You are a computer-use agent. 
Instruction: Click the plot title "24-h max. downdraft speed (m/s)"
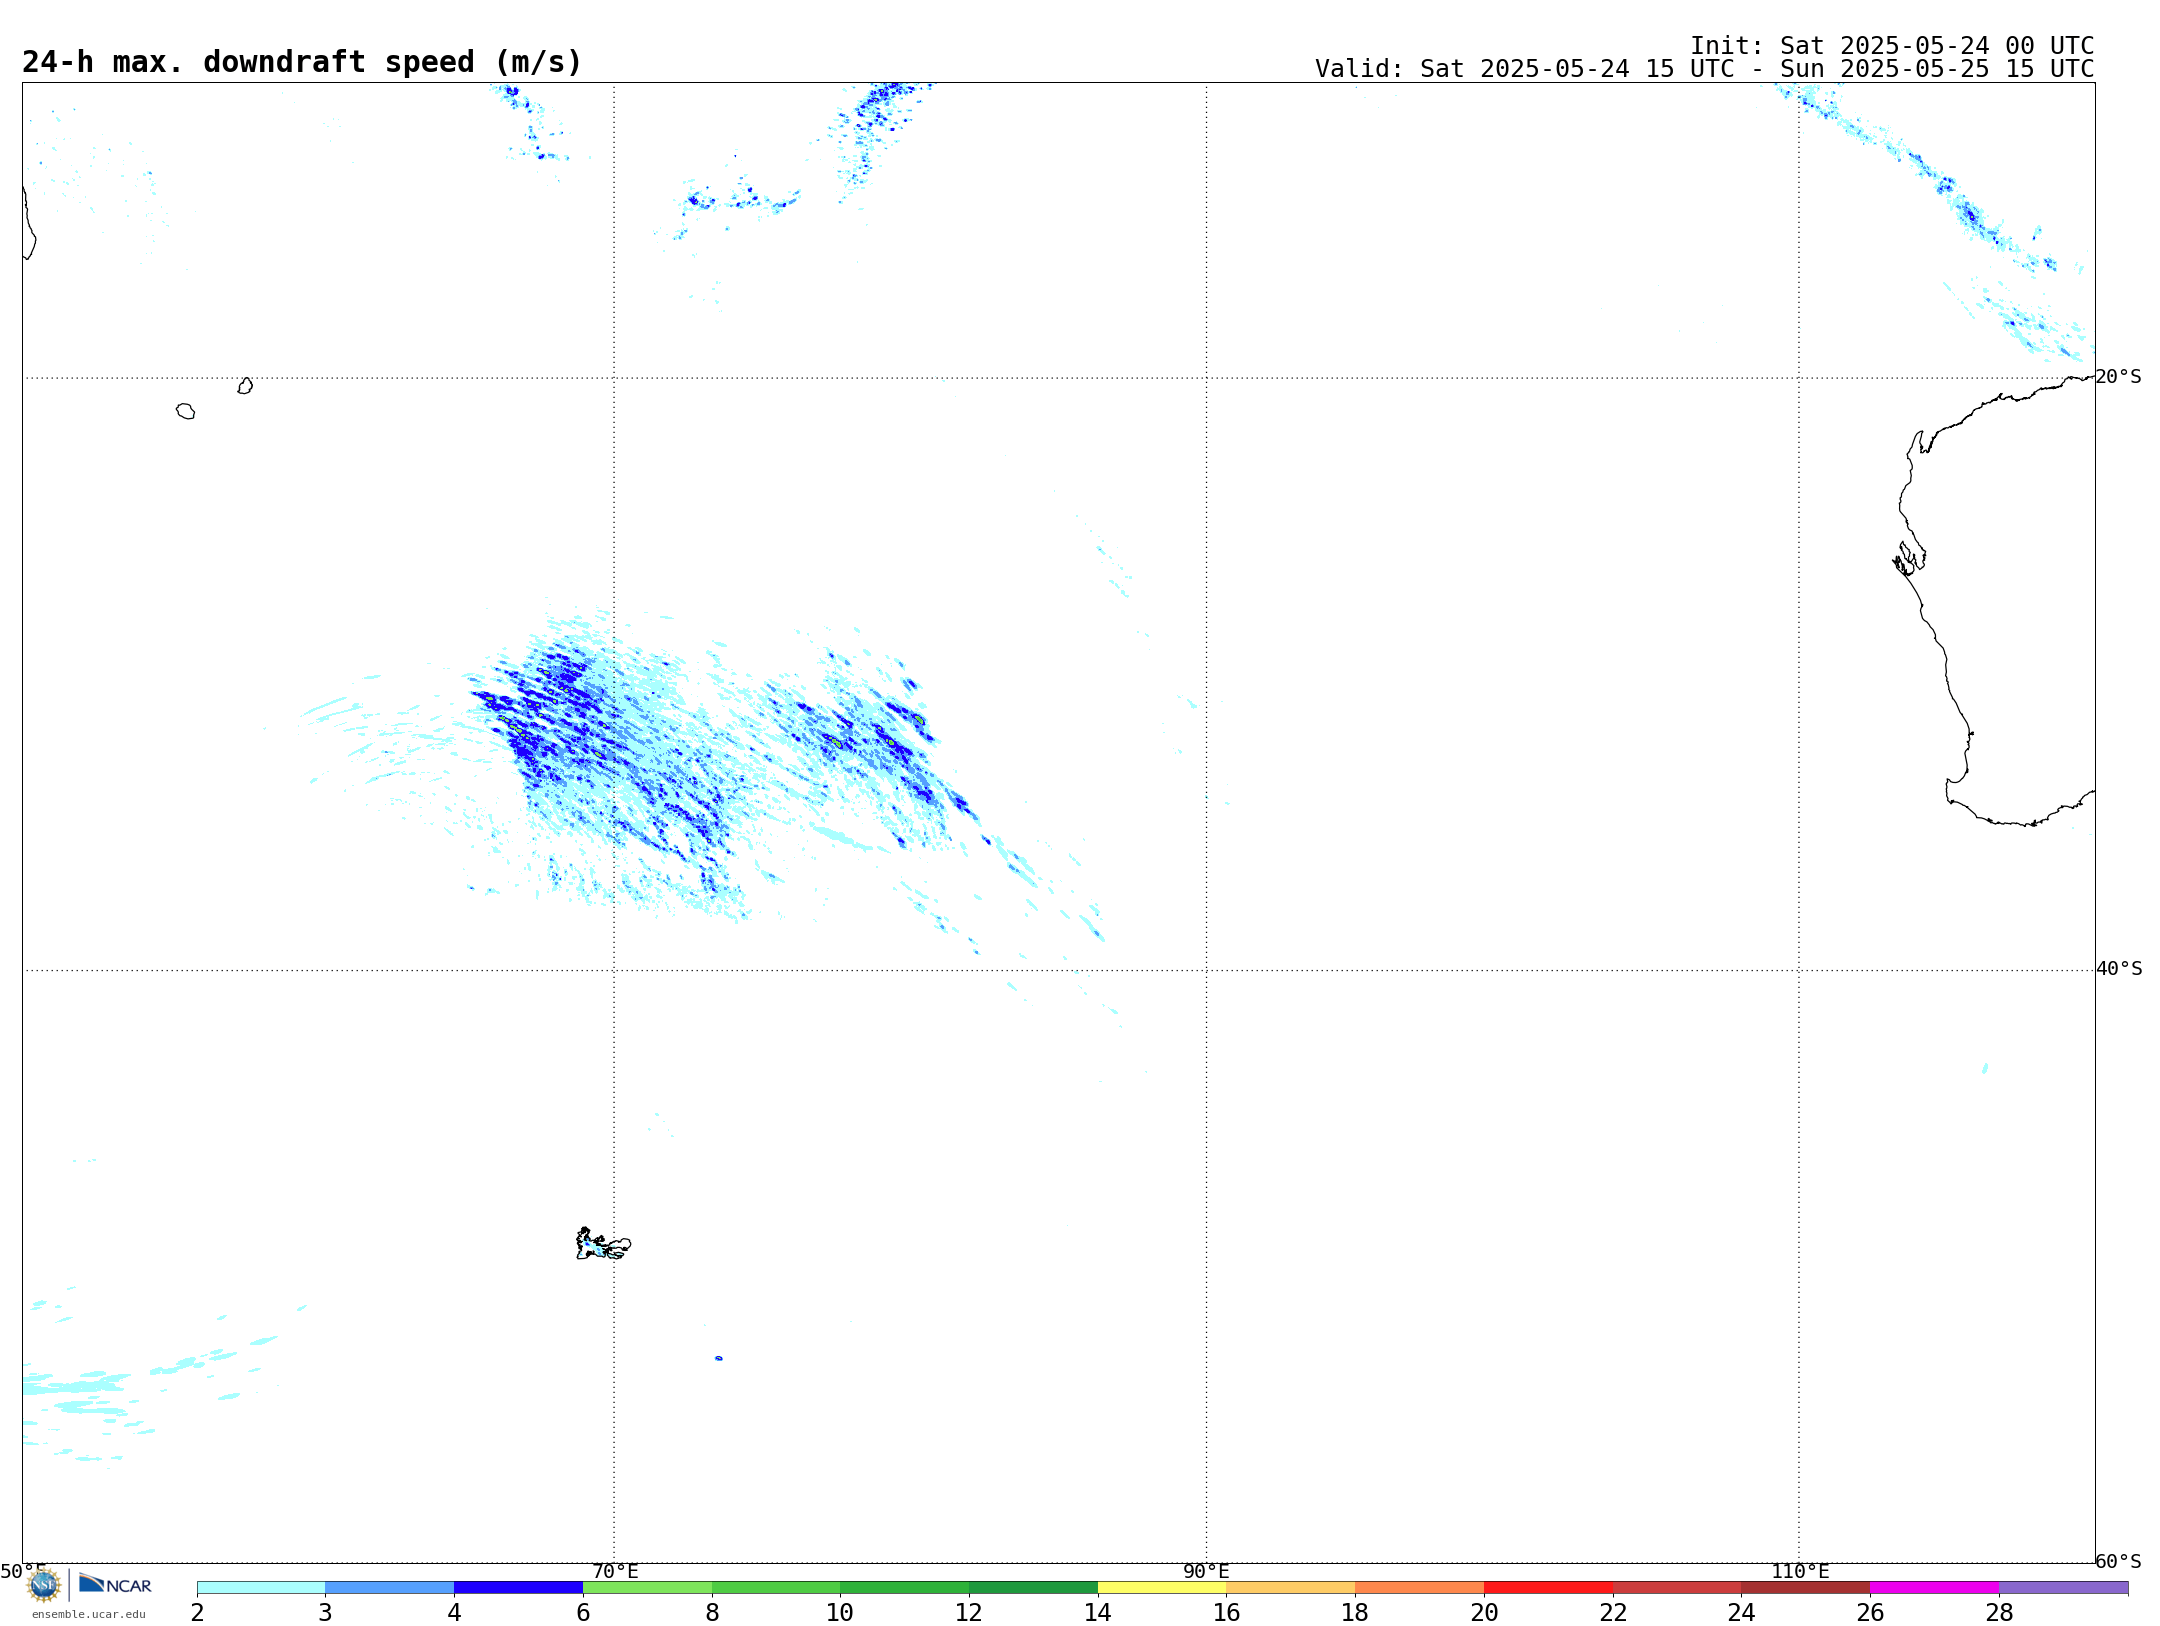(301, 62)
